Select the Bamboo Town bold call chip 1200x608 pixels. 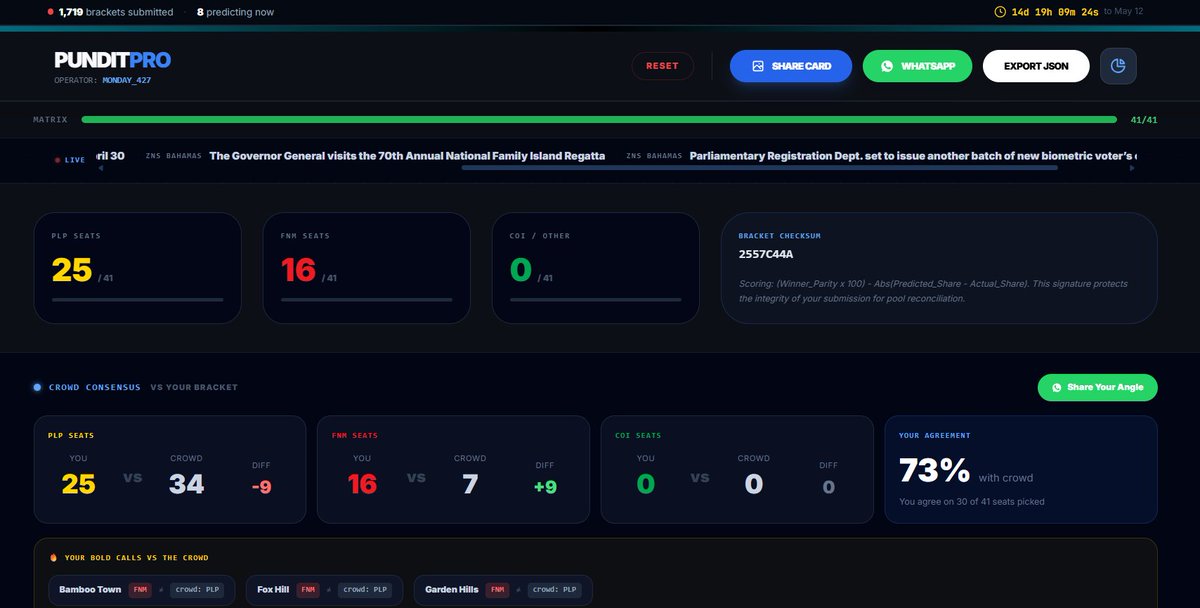(x=142, y=590)
